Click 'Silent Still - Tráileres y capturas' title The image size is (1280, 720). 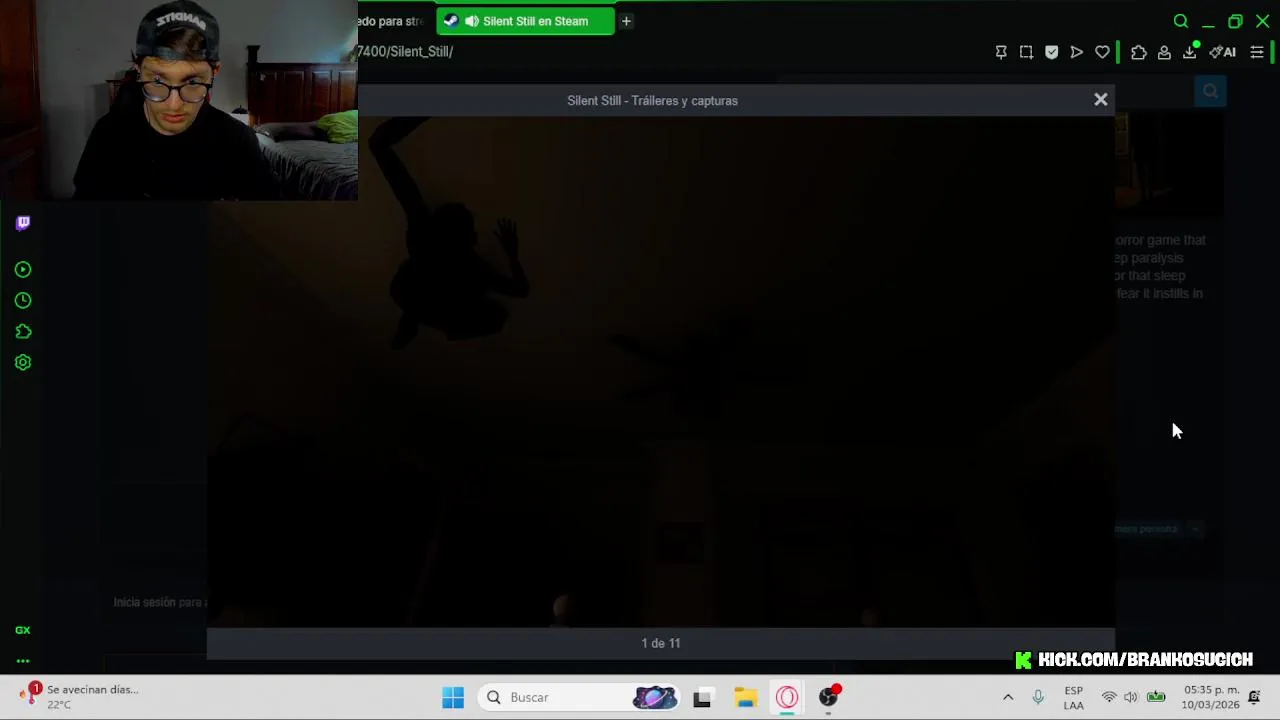[652, 100]
